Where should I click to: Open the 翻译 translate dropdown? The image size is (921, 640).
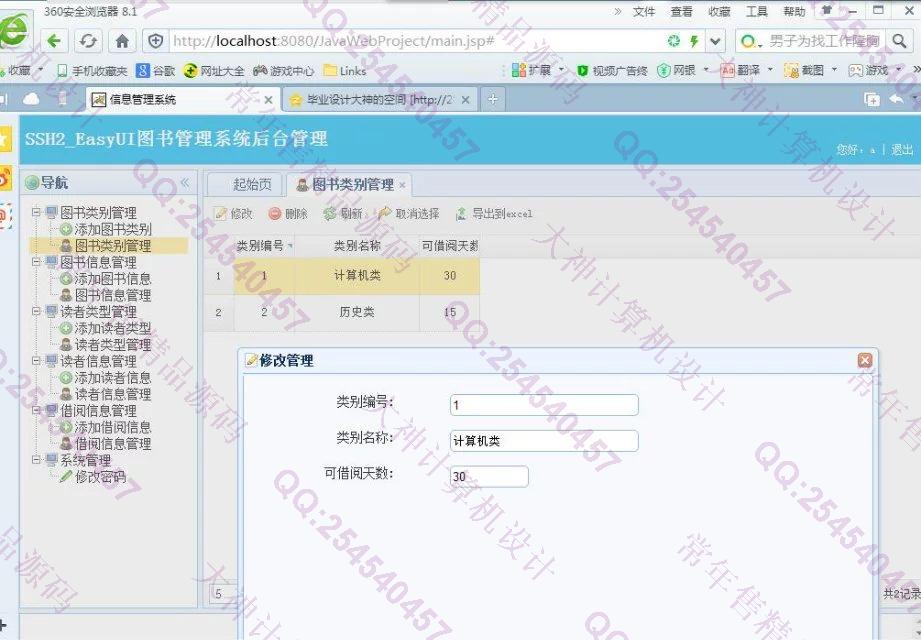(x=747, y=70)
